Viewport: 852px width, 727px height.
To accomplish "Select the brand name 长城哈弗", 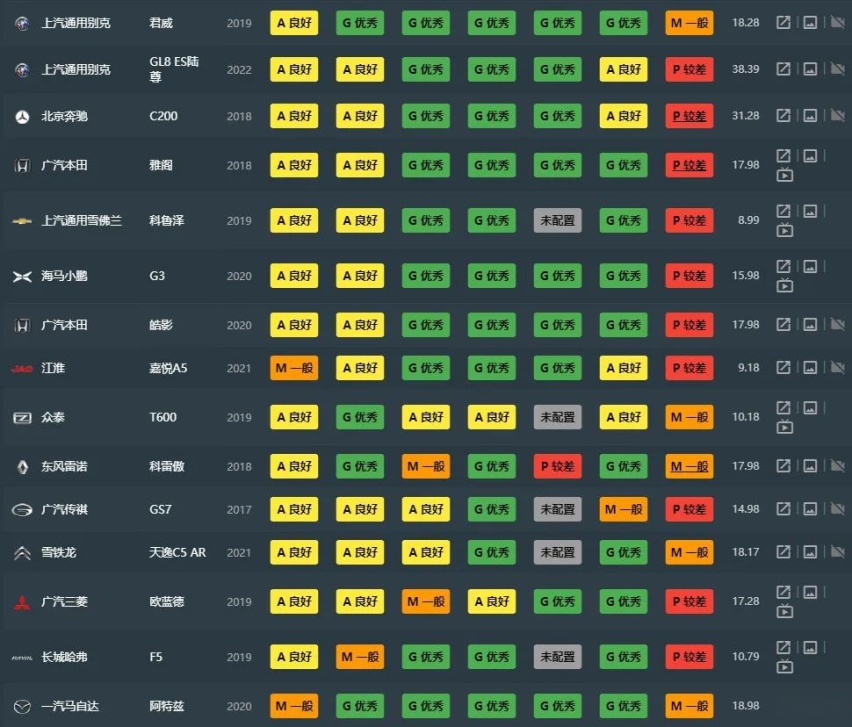I will point(65,657).
